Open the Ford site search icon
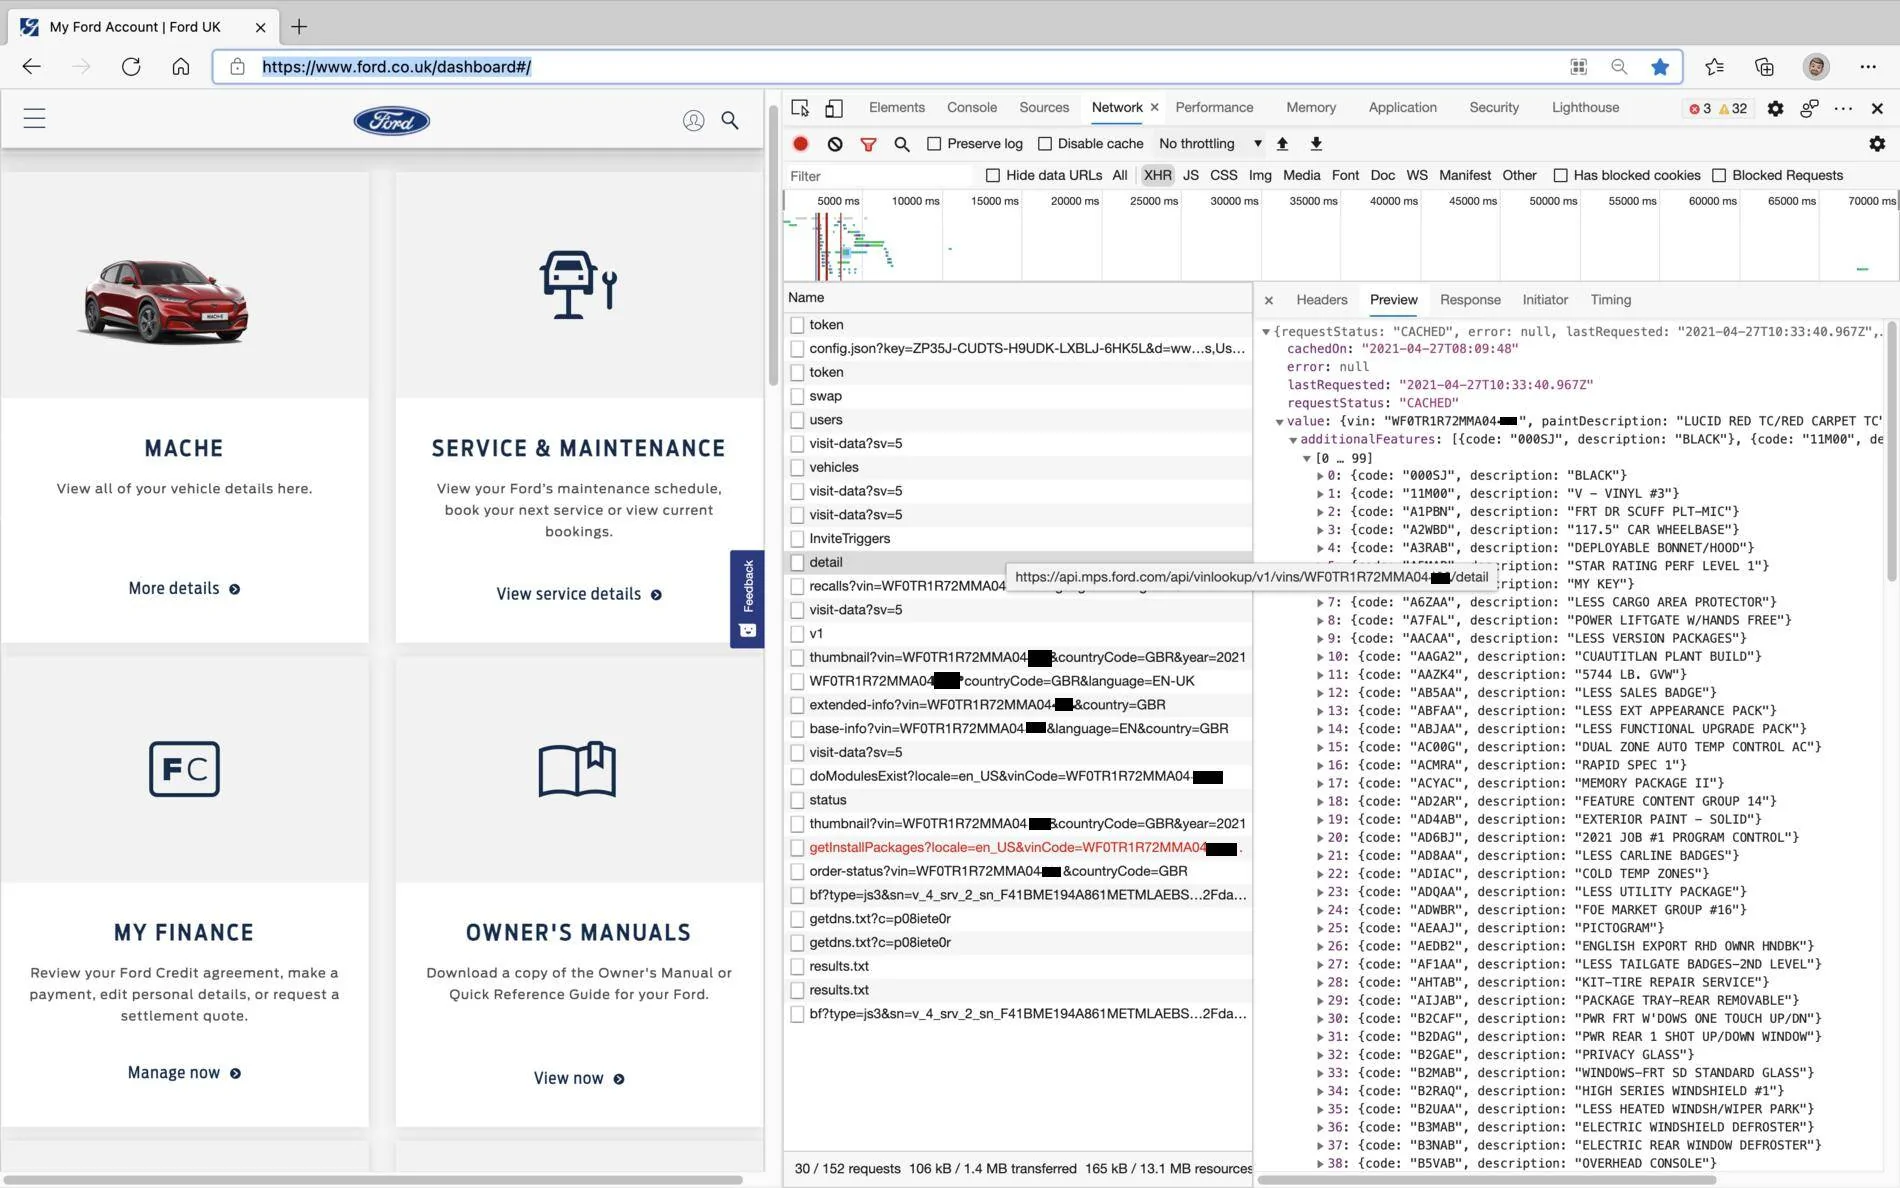Screen dimensions: 1900x1188 [x=730, y=121]
